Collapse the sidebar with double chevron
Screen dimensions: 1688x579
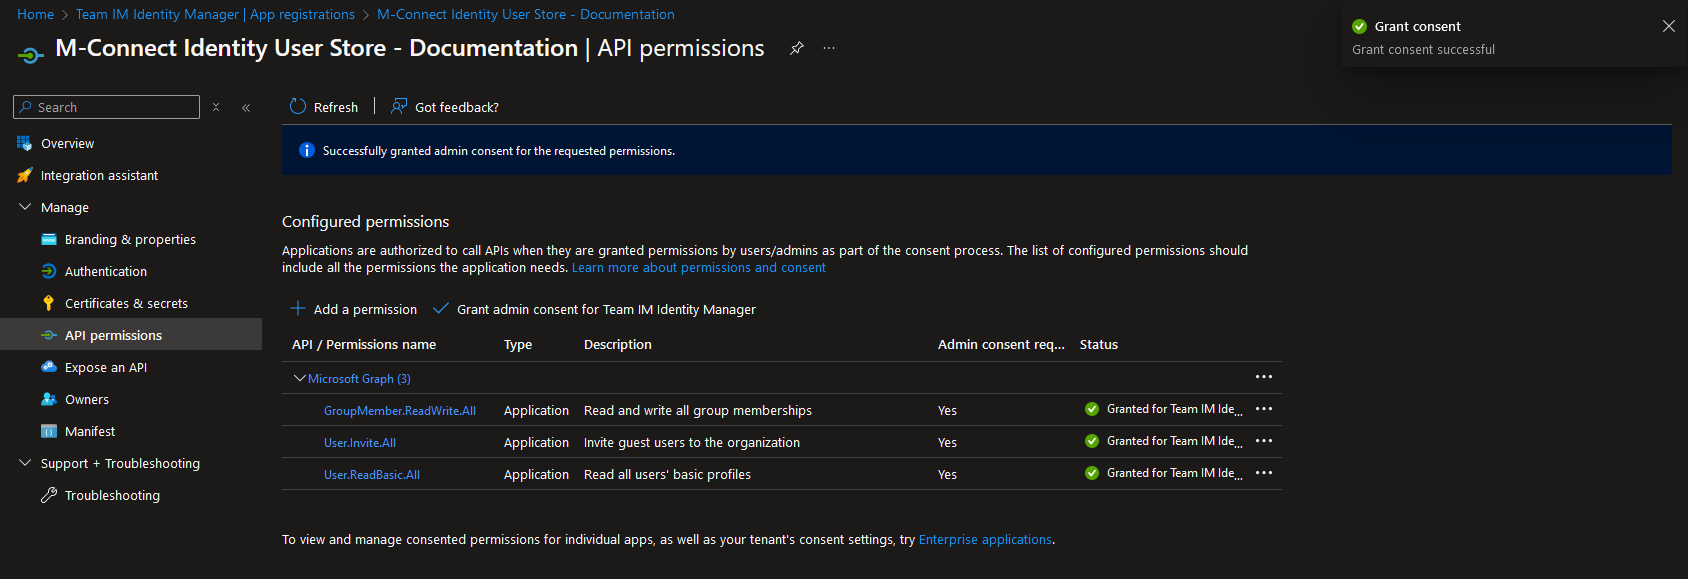246,107
